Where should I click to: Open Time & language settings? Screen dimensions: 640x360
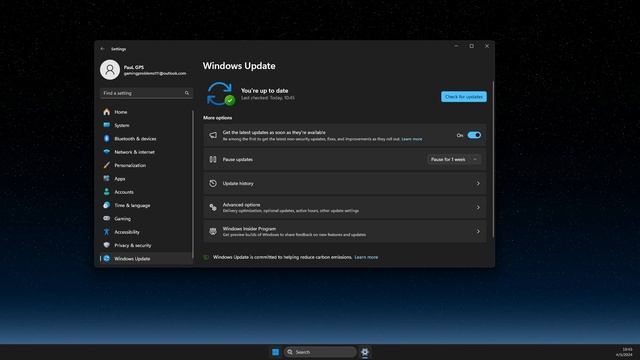(x=146, y=205)
